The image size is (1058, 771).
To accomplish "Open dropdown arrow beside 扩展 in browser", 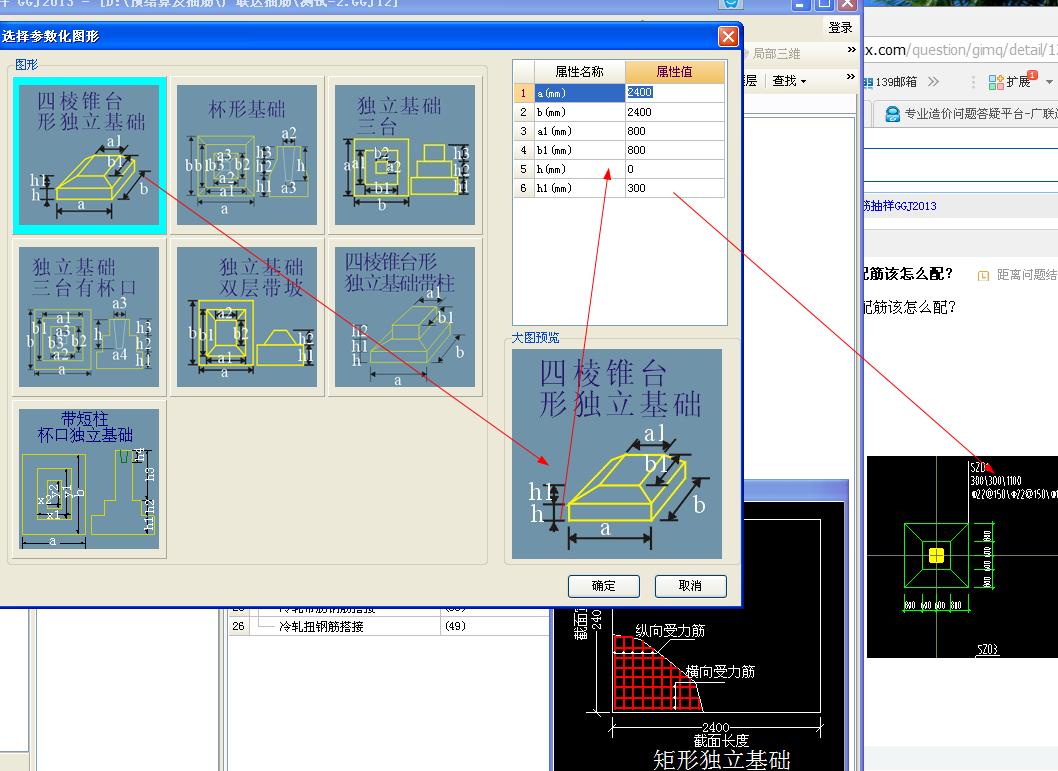I will coord(1049,82).
